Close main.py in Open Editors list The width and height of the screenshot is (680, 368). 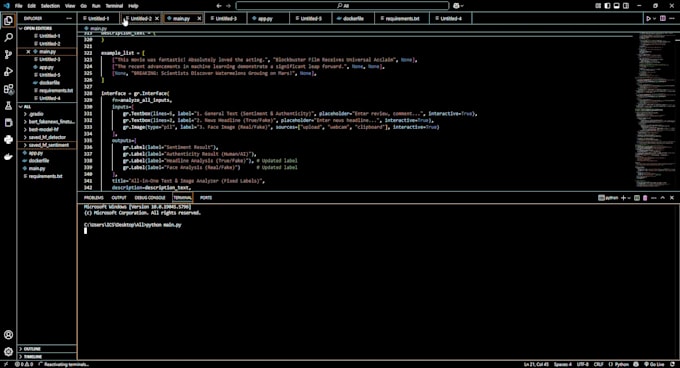(29, 52)
